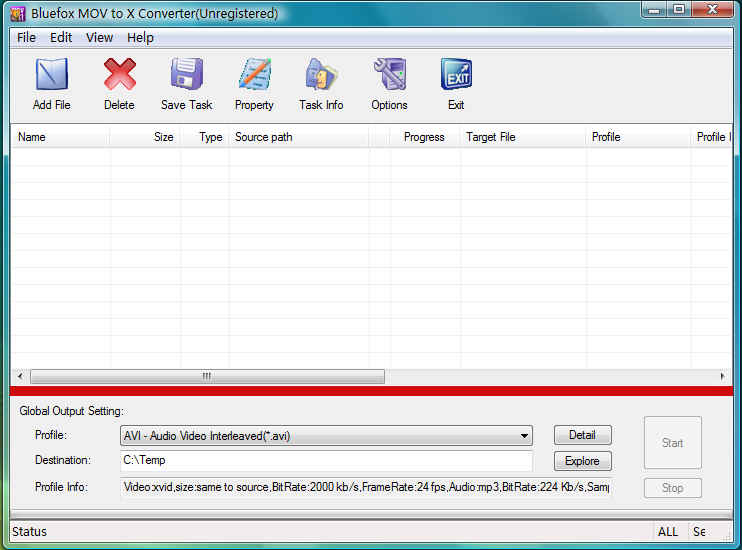Click the Explore button

[583, 461]
